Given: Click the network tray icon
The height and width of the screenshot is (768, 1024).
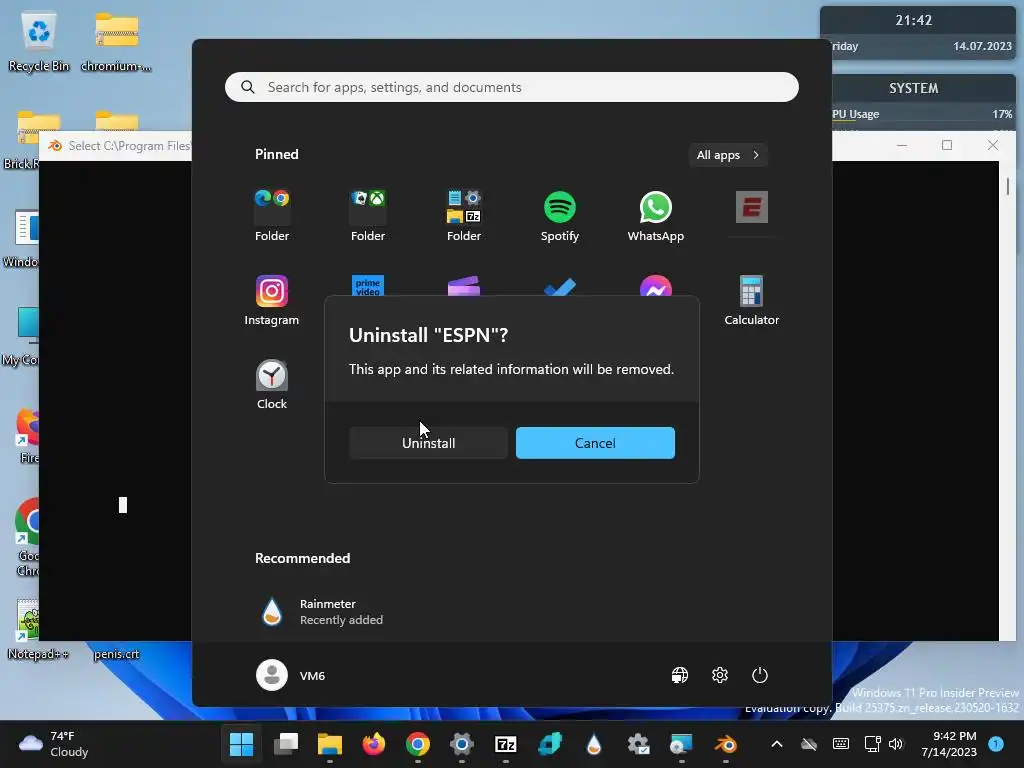Looking at the screenshot, I should [872, 744].
